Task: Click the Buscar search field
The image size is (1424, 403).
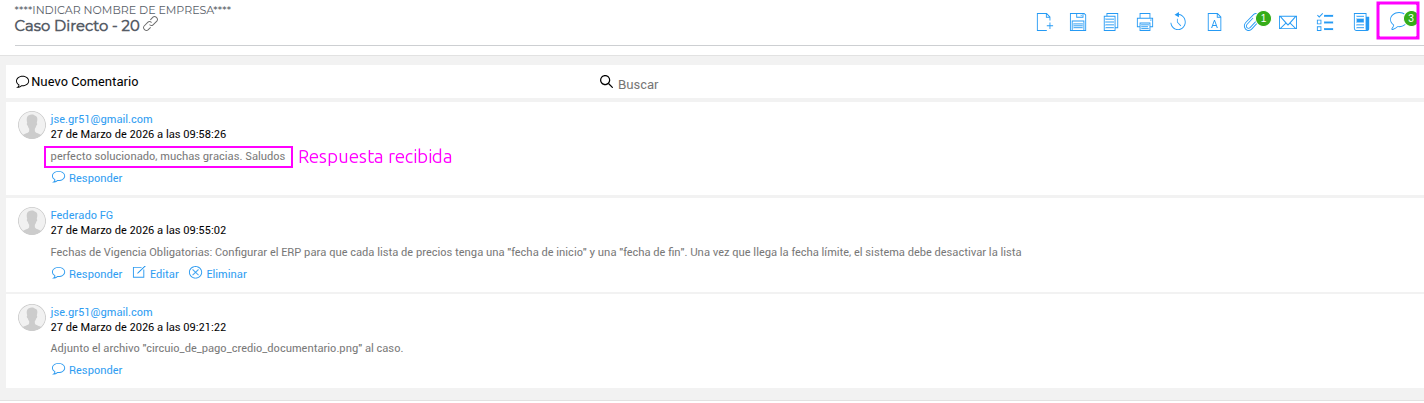Action: [x=700, y=84]
